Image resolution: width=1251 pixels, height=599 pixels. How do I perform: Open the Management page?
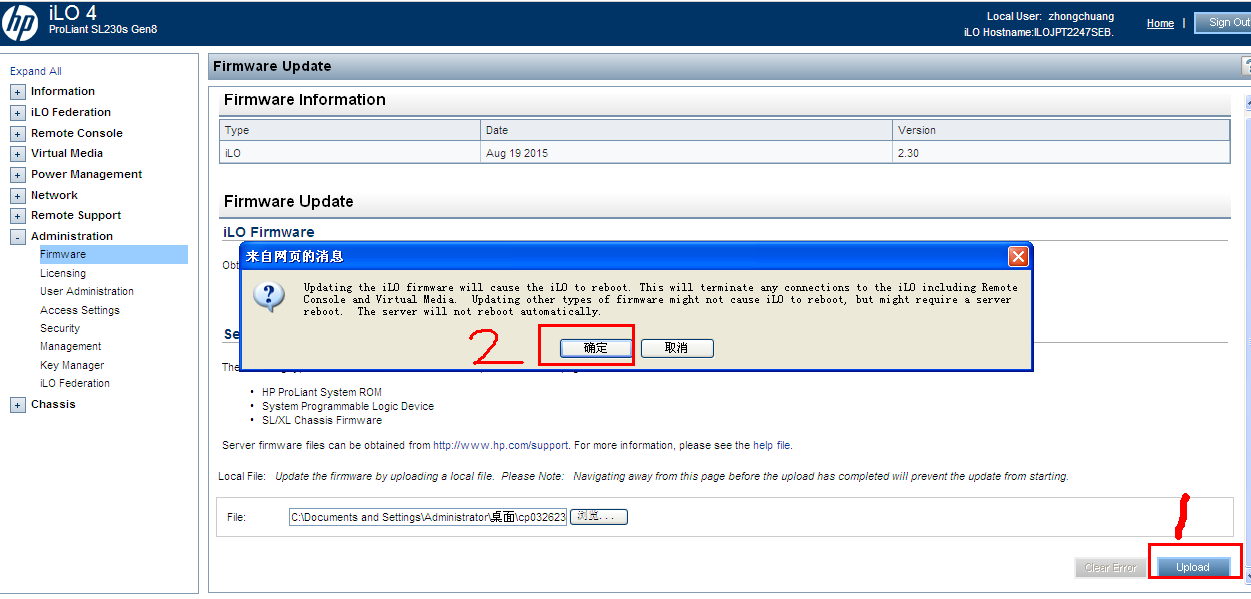click(71, 346)
